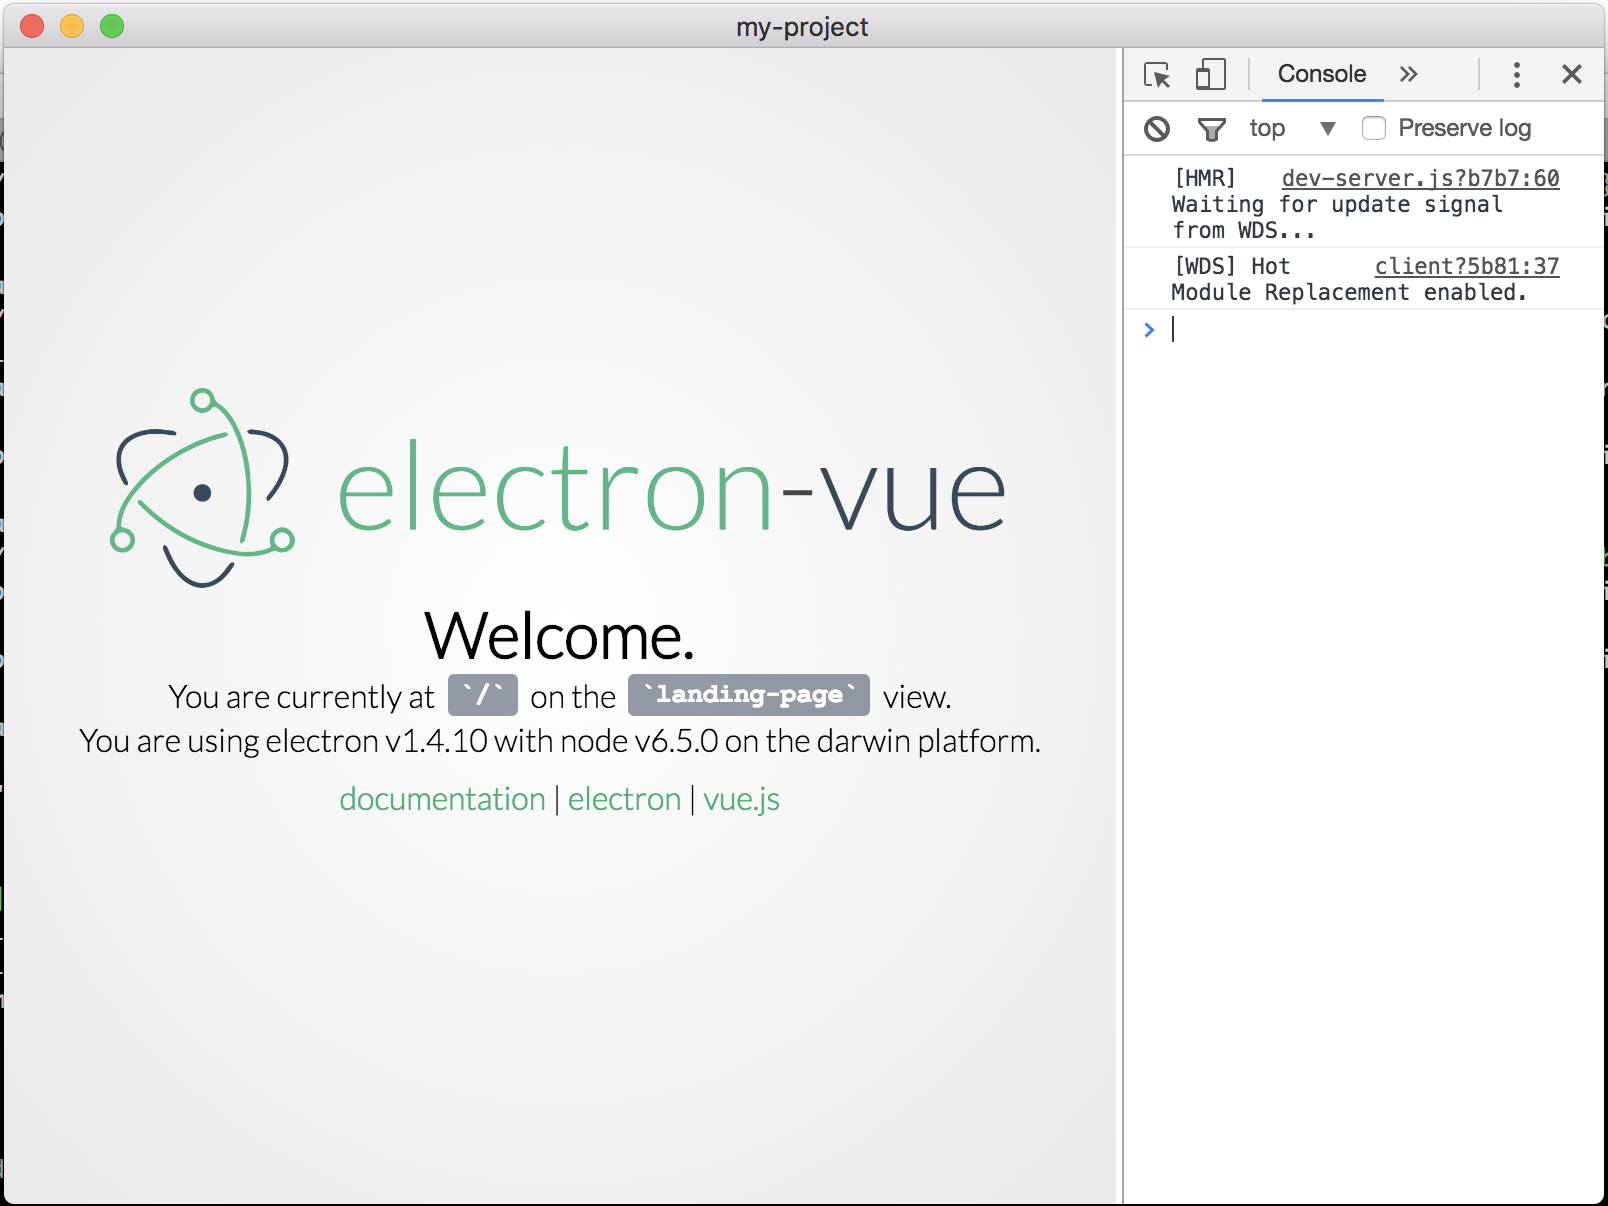Screen dimensions: 1608x1206
Task: Click the "Module Replacement enabled." log message
Action: tap(1349, 292)
